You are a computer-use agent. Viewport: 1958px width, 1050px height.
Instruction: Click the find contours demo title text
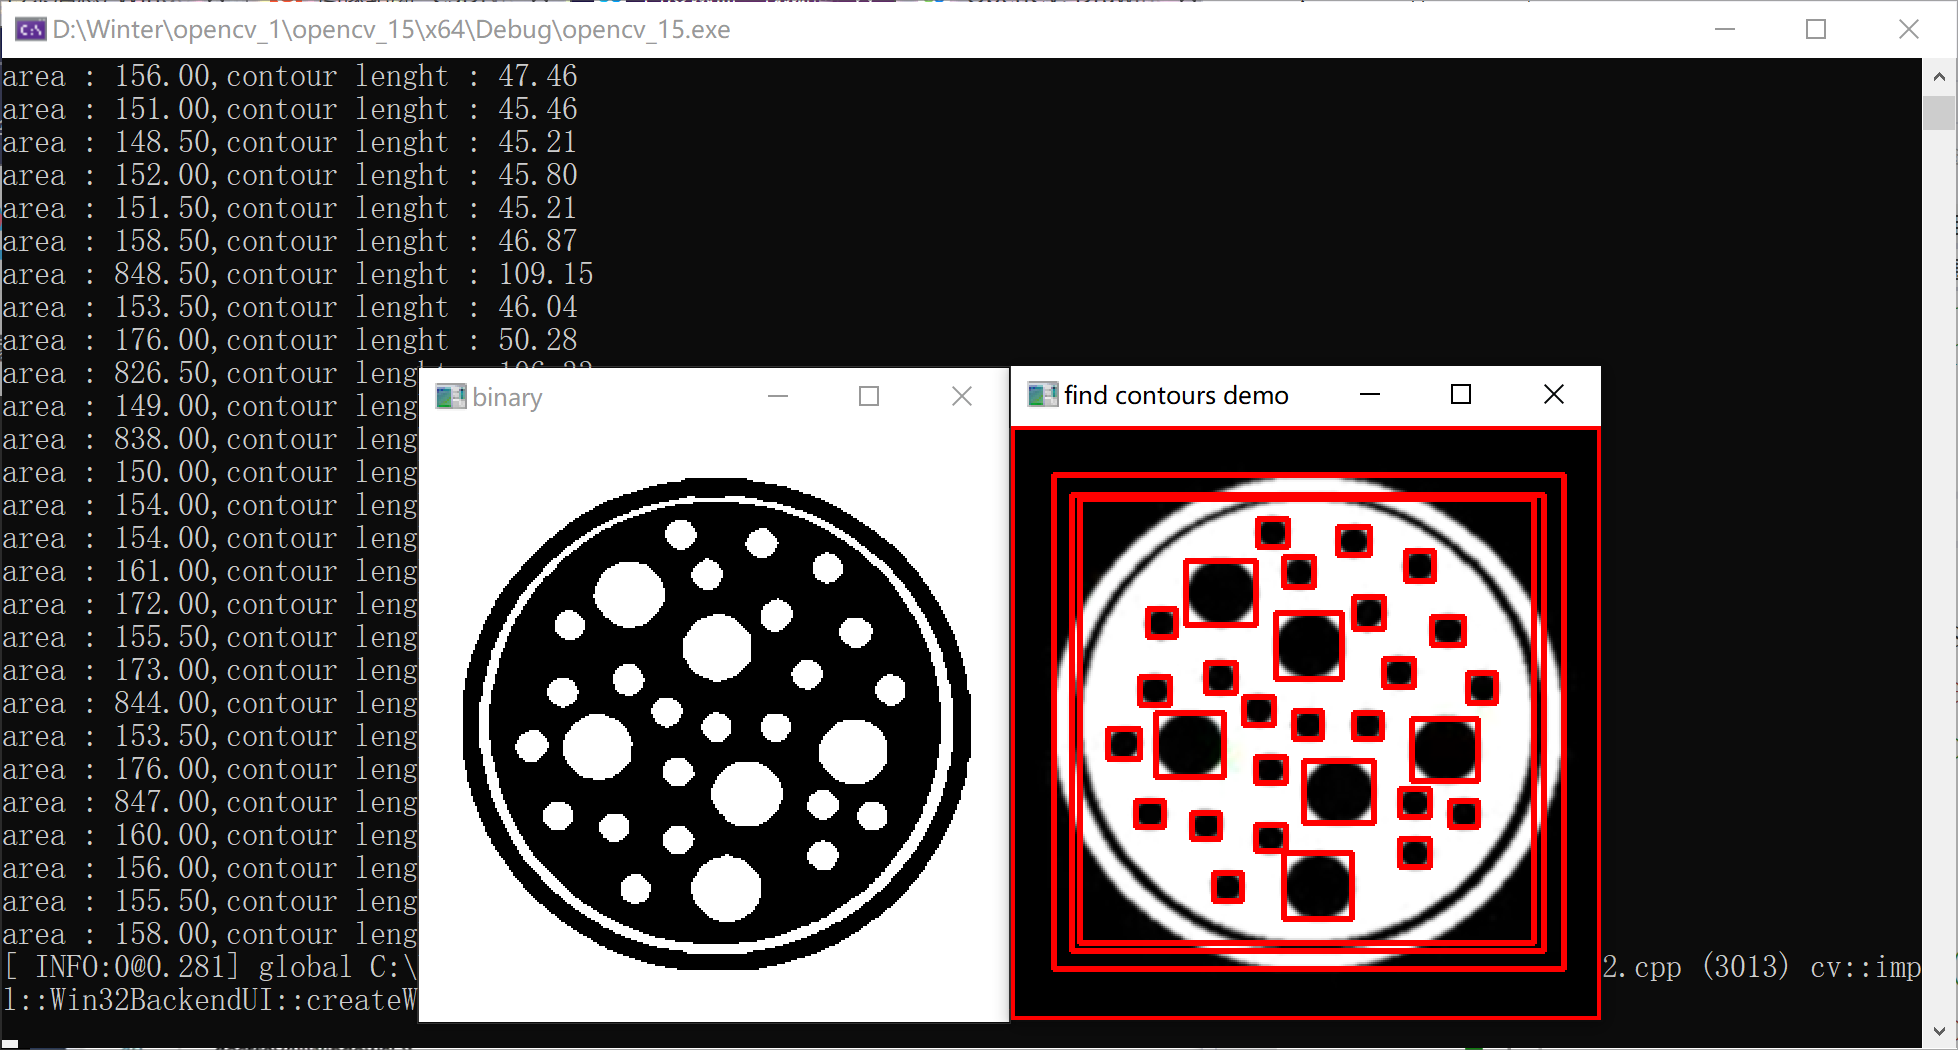point(1176,396)
